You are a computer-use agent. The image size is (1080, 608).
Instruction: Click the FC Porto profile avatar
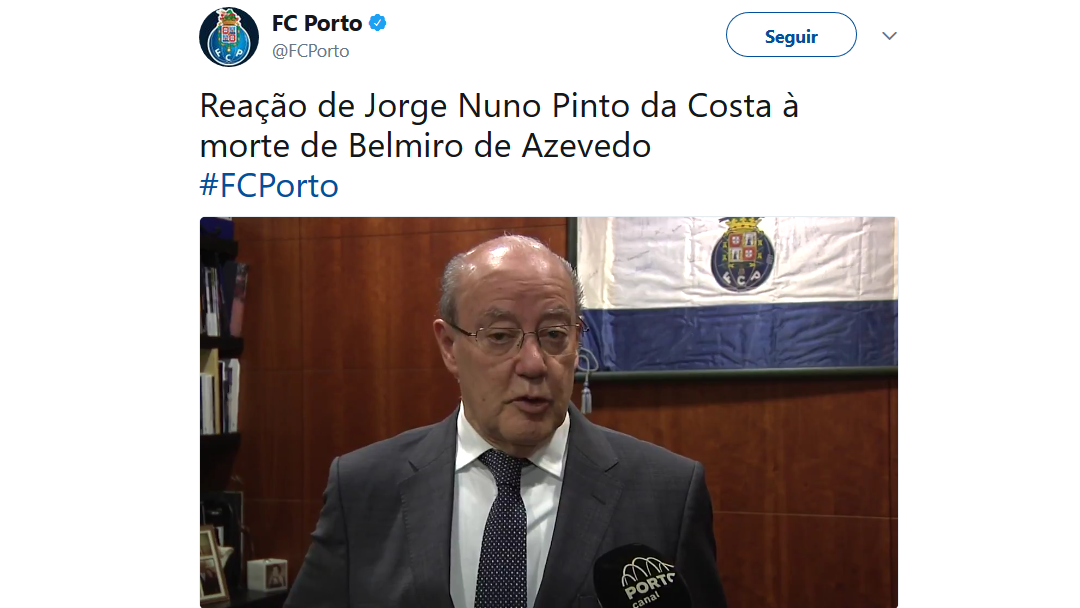pos(229,37)
